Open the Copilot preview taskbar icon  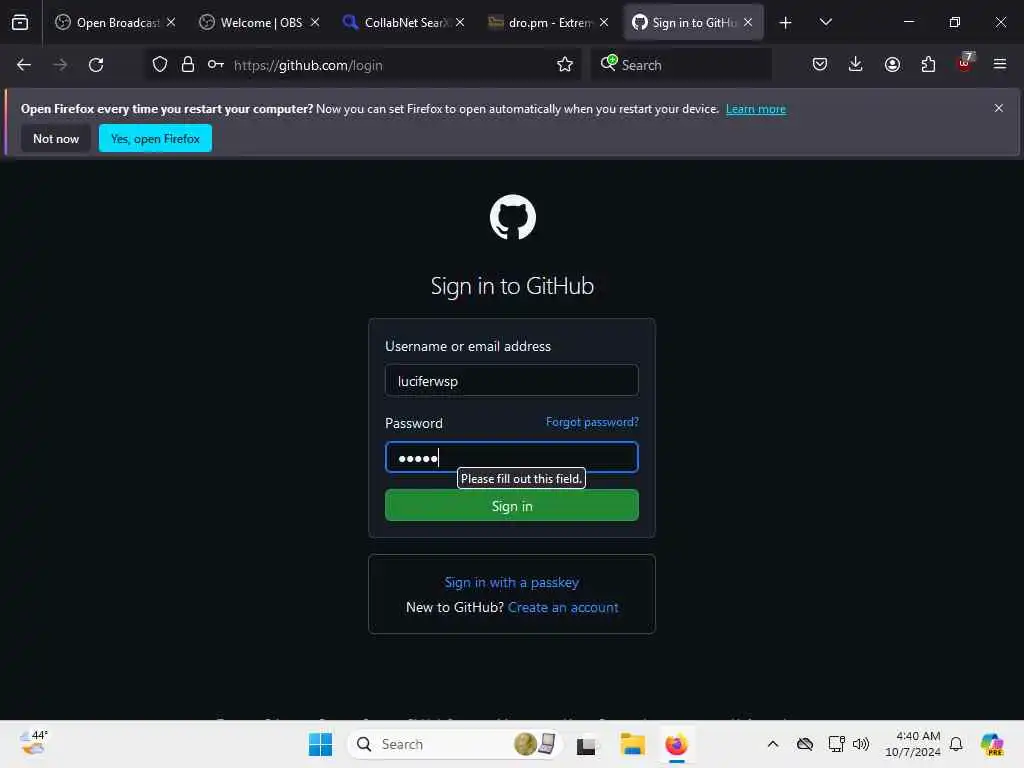click(x=992, y=744)
